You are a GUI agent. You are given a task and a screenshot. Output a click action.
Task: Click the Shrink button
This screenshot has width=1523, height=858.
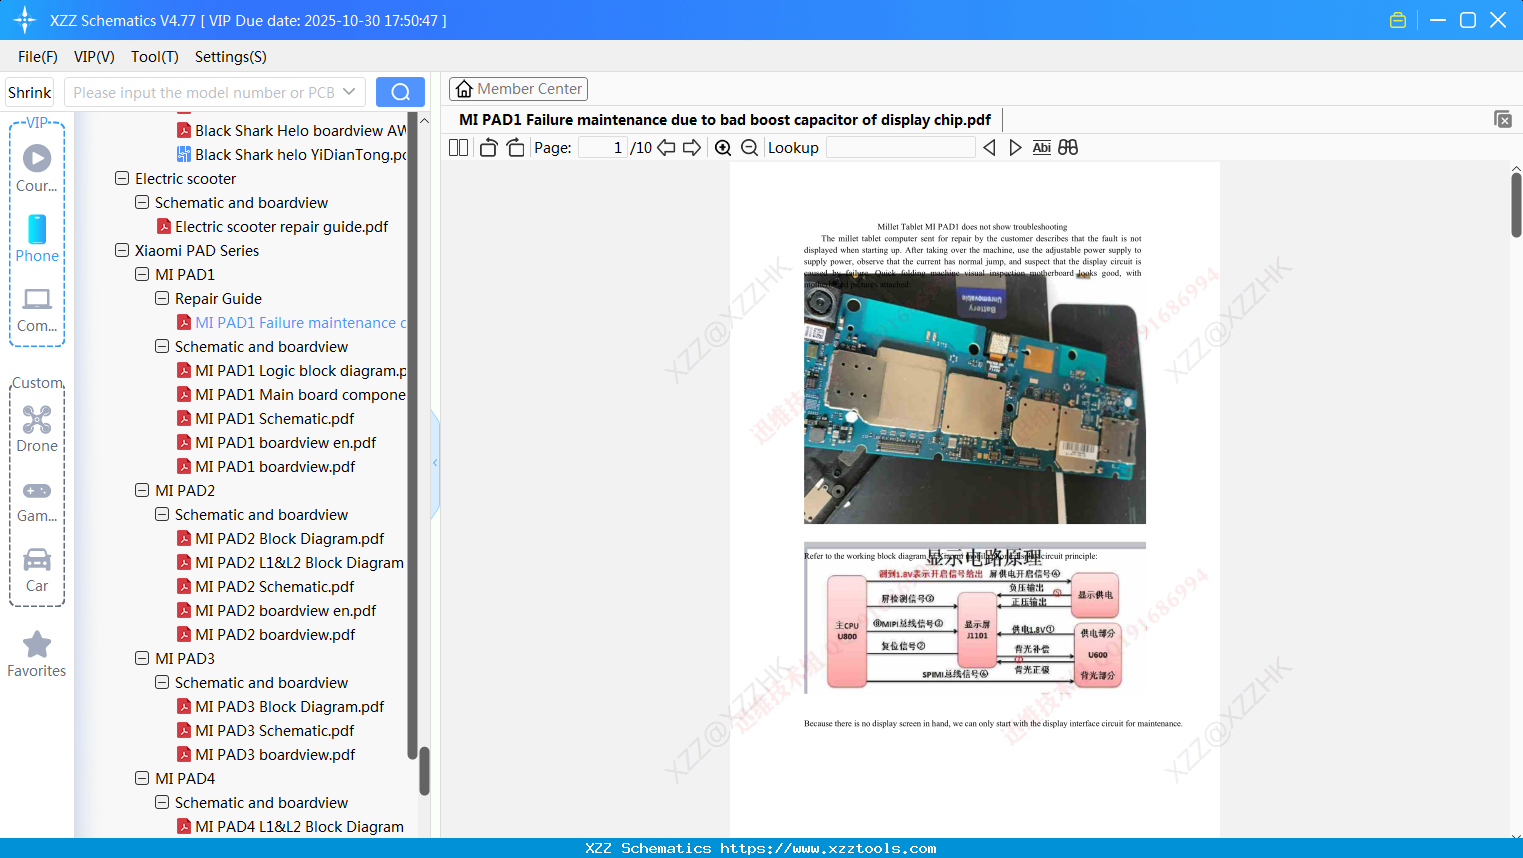(29, 91)
